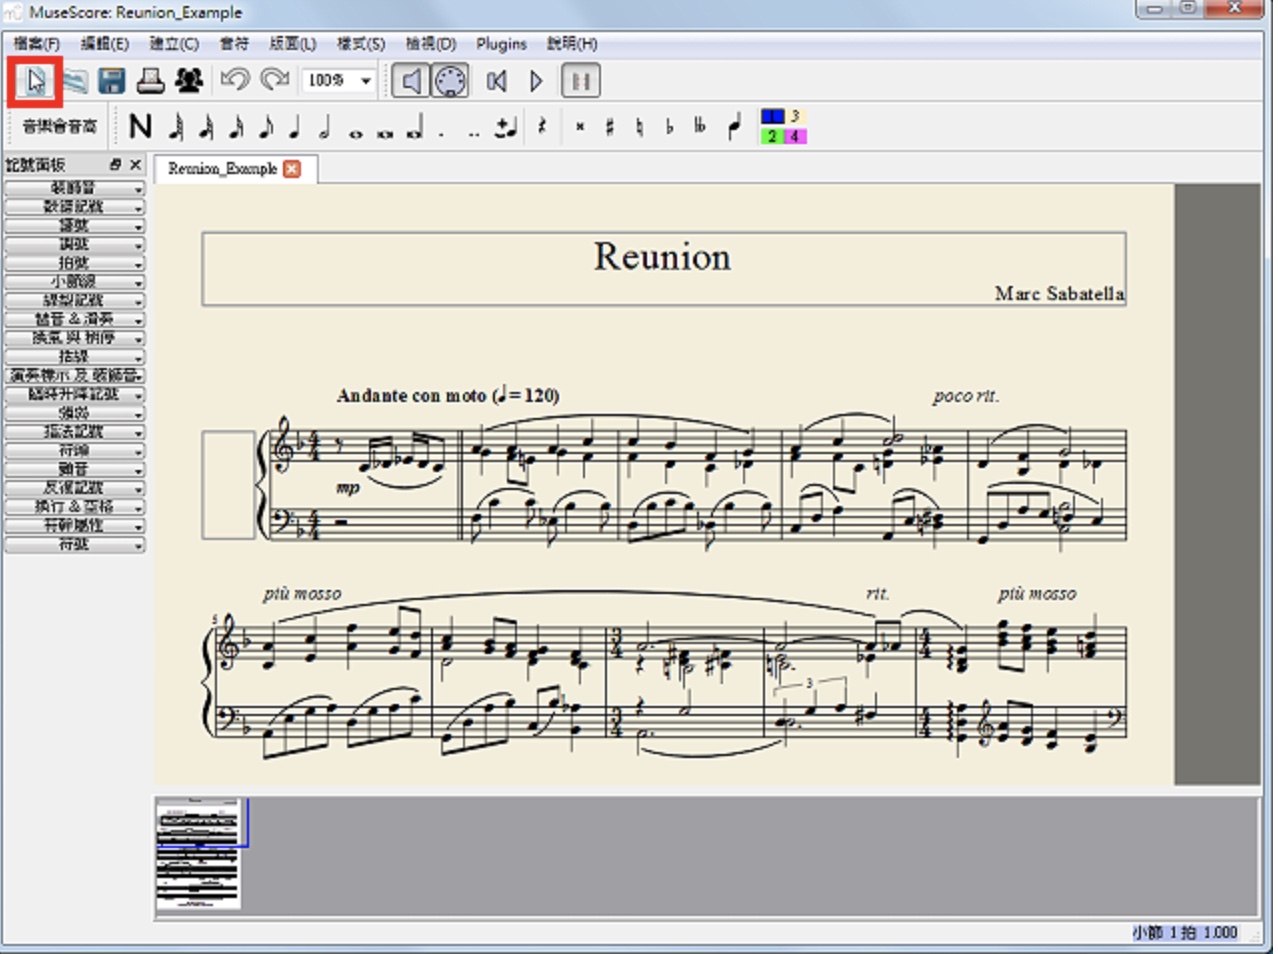Select the 32nd note duration
This screenshot has width=1278, height=954.
tap(206, 127)
